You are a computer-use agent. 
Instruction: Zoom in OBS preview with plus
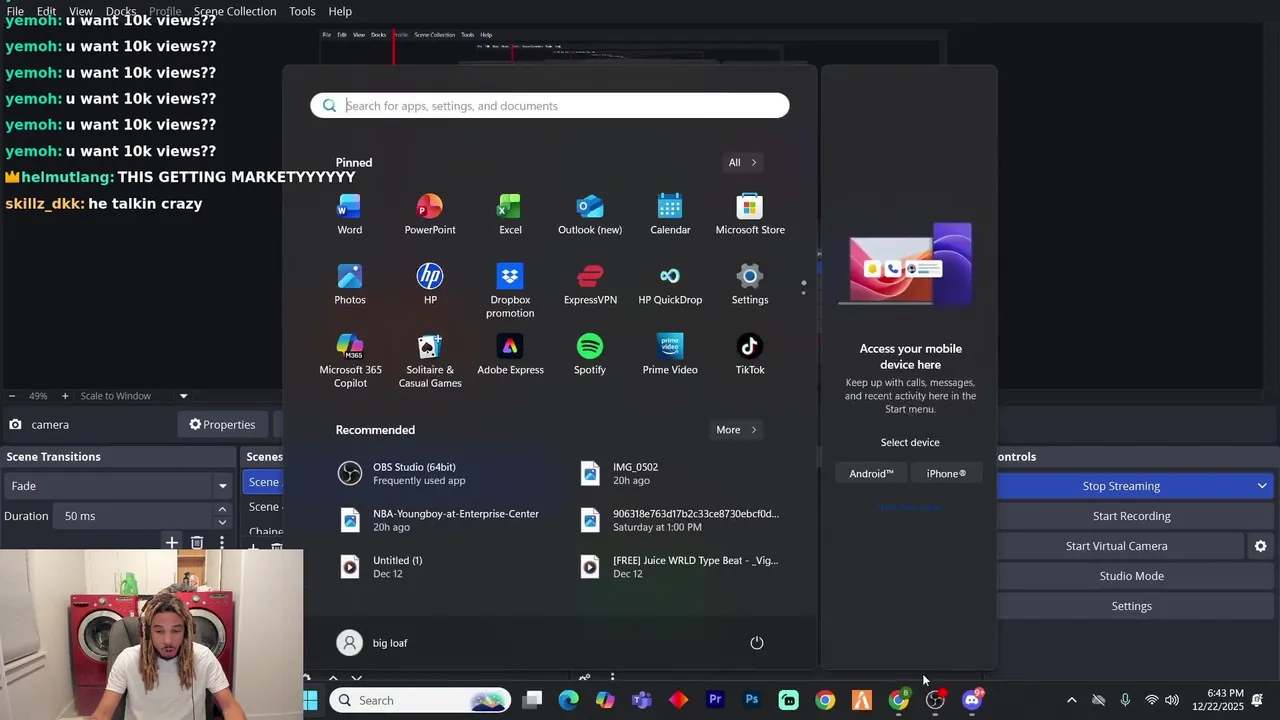click(65, 396)
